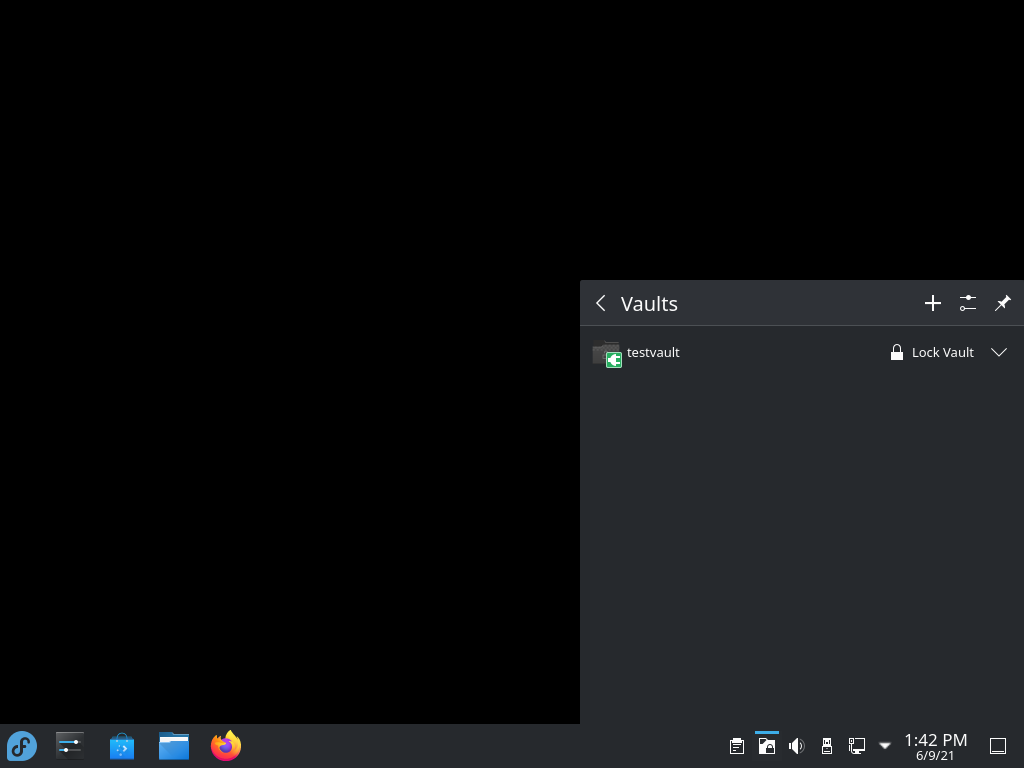Open network connections tray icon

857,746
